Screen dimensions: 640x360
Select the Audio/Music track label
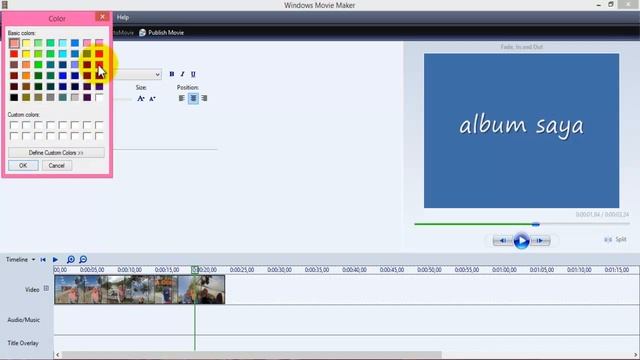tap(24, 320)
